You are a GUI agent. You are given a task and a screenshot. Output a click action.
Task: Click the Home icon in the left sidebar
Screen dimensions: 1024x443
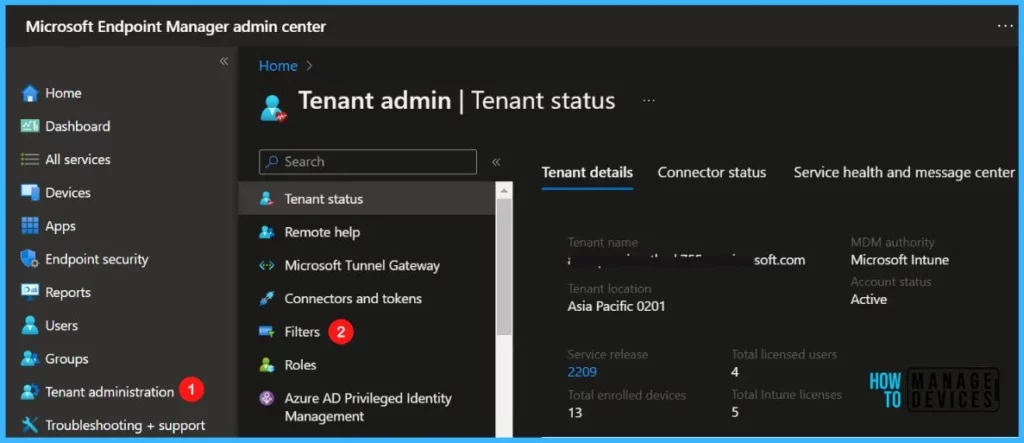(x=30, y=93)
